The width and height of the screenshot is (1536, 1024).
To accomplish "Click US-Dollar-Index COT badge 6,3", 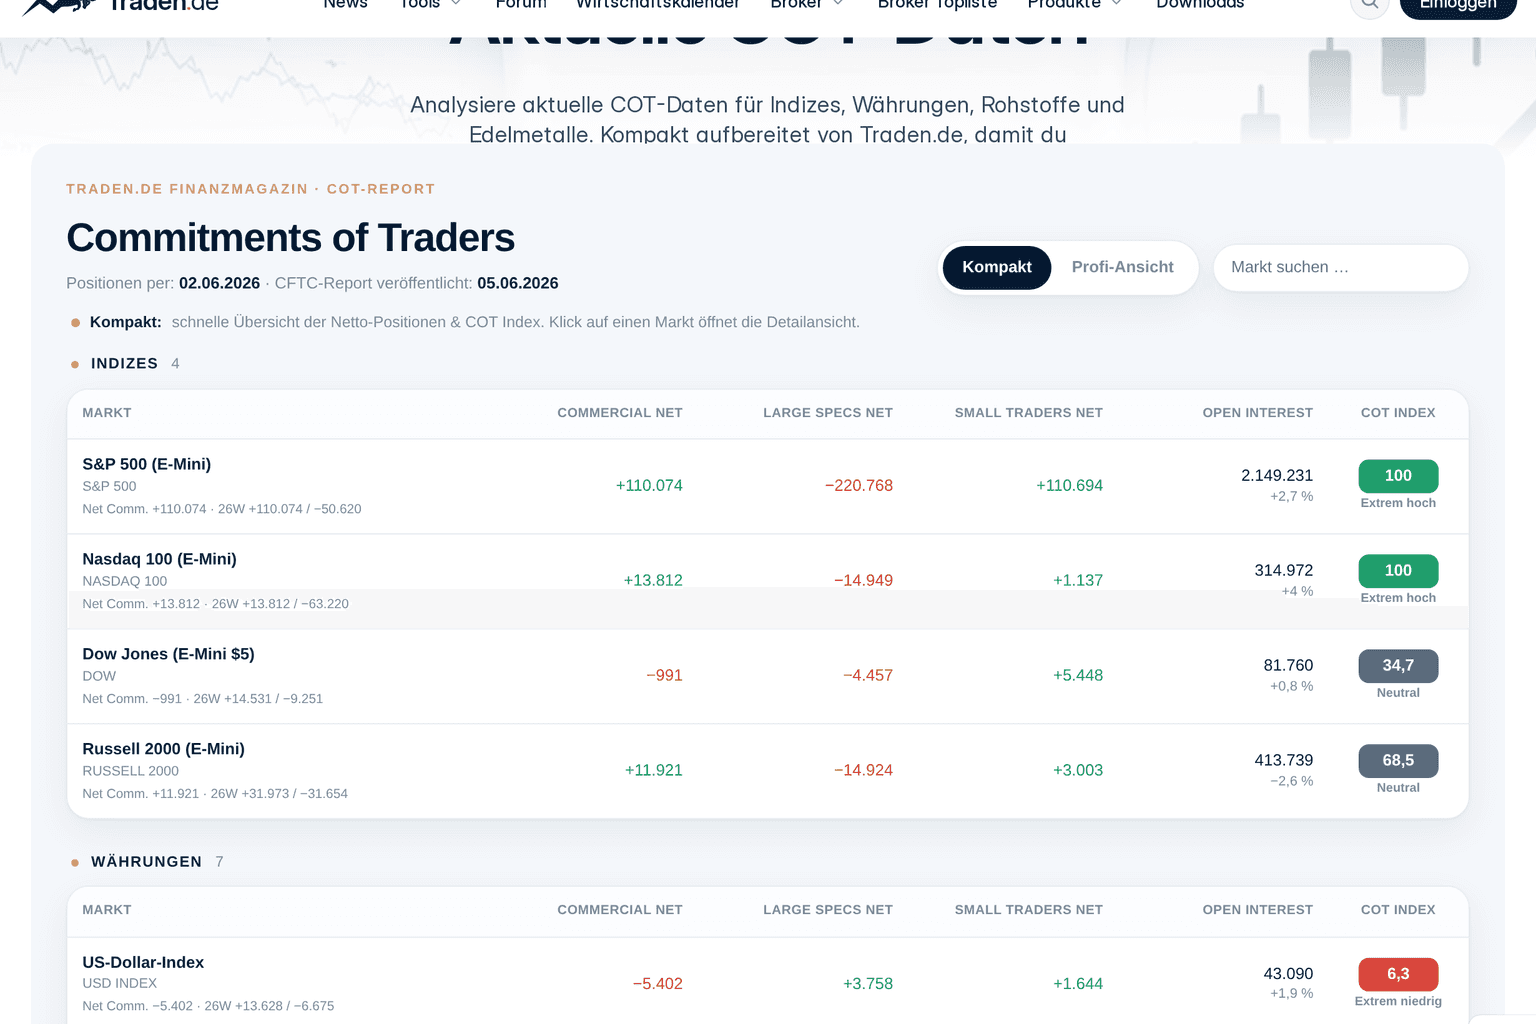I will 1398,974.
